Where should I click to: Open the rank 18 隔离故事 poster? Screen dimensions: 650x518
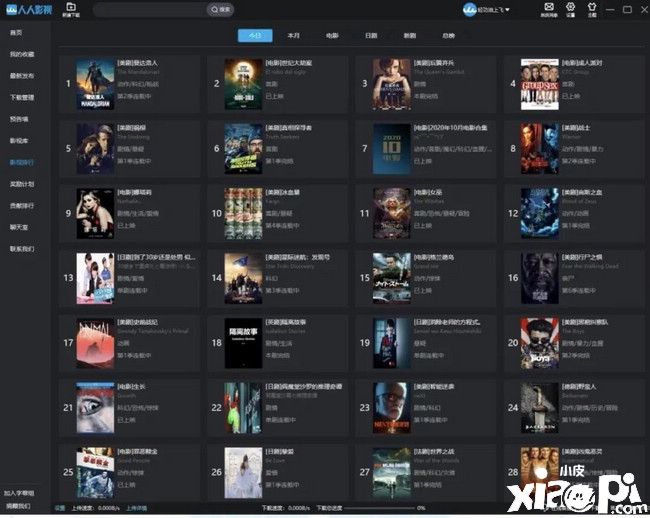pyautogui.click(x=243, y=343)
